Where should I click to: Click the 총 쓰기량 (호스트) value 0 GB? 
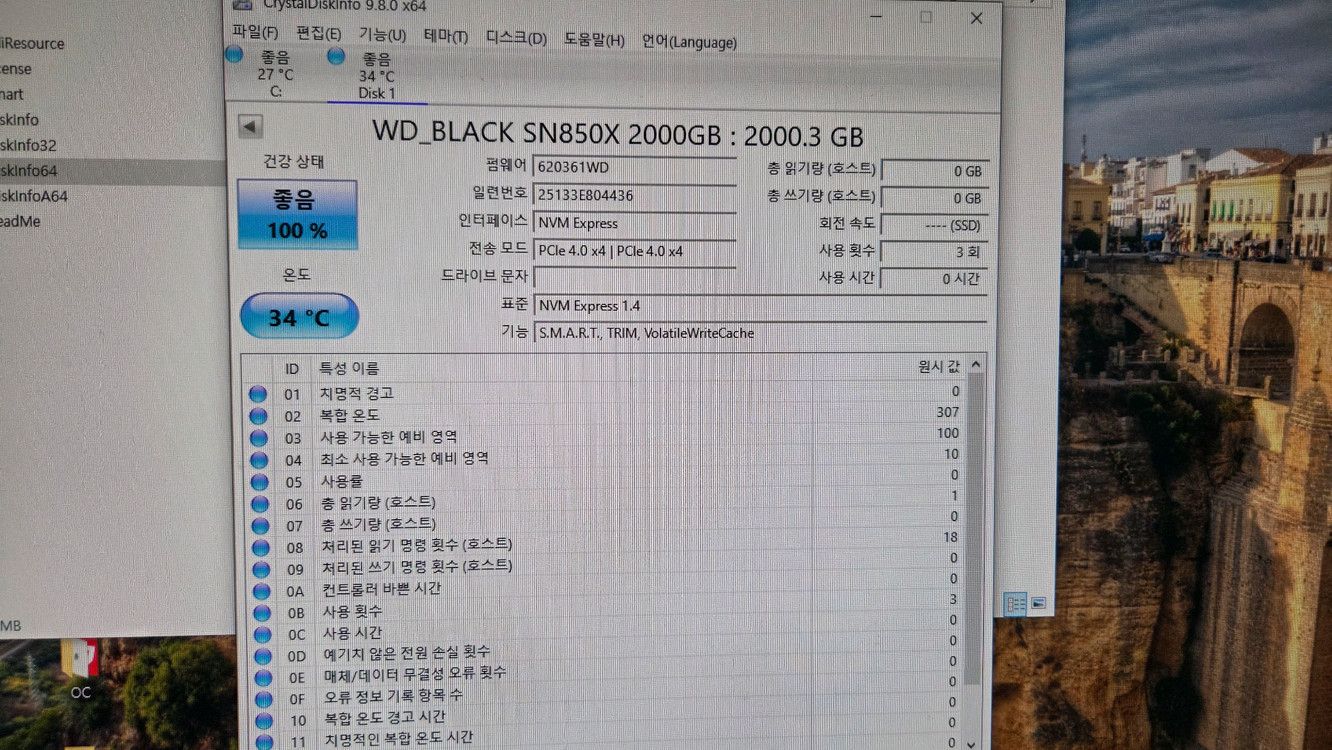(x=935, y=198)
